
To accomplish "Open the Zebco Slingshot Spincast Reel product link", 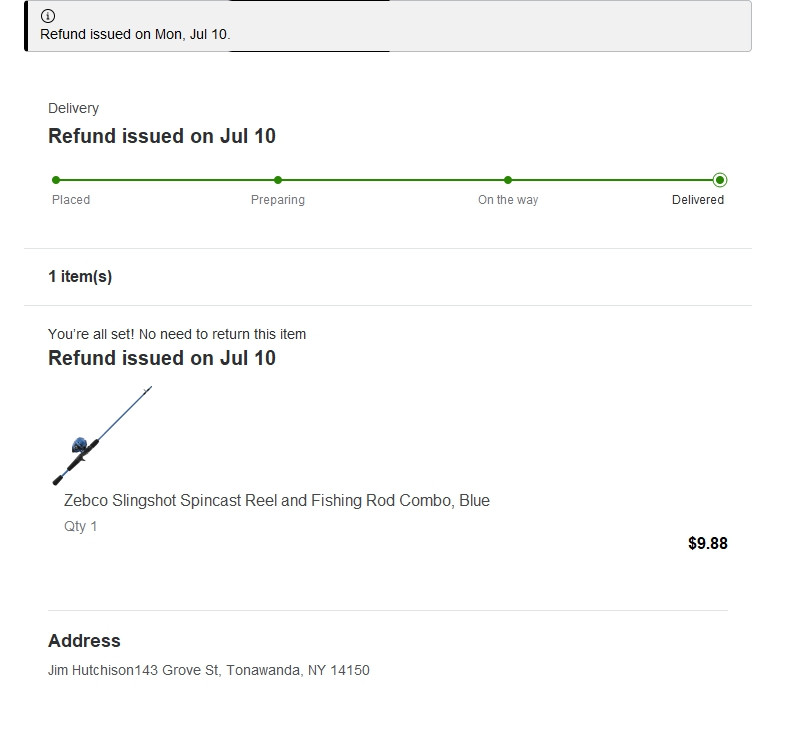I will pos(277,500).
